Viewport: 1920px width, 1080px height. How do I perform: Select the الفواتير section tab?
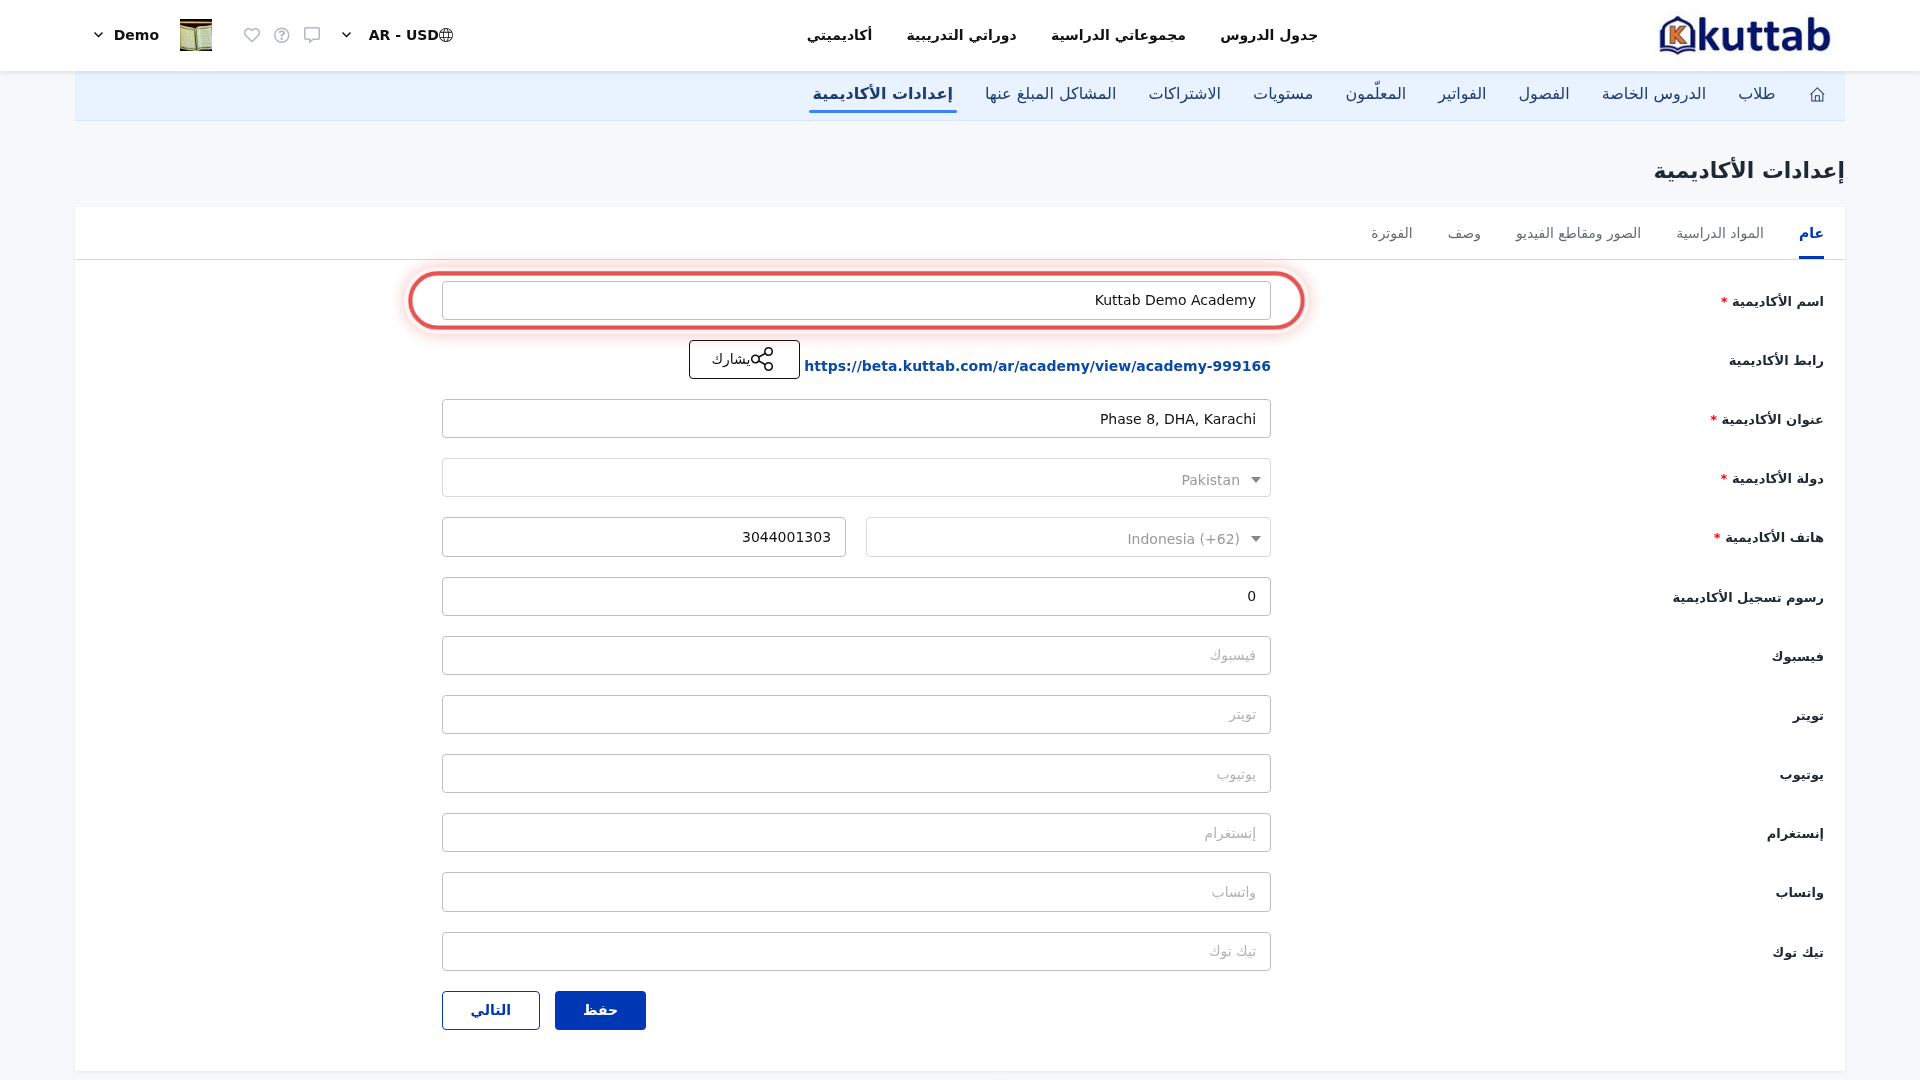coord(1462,94)
